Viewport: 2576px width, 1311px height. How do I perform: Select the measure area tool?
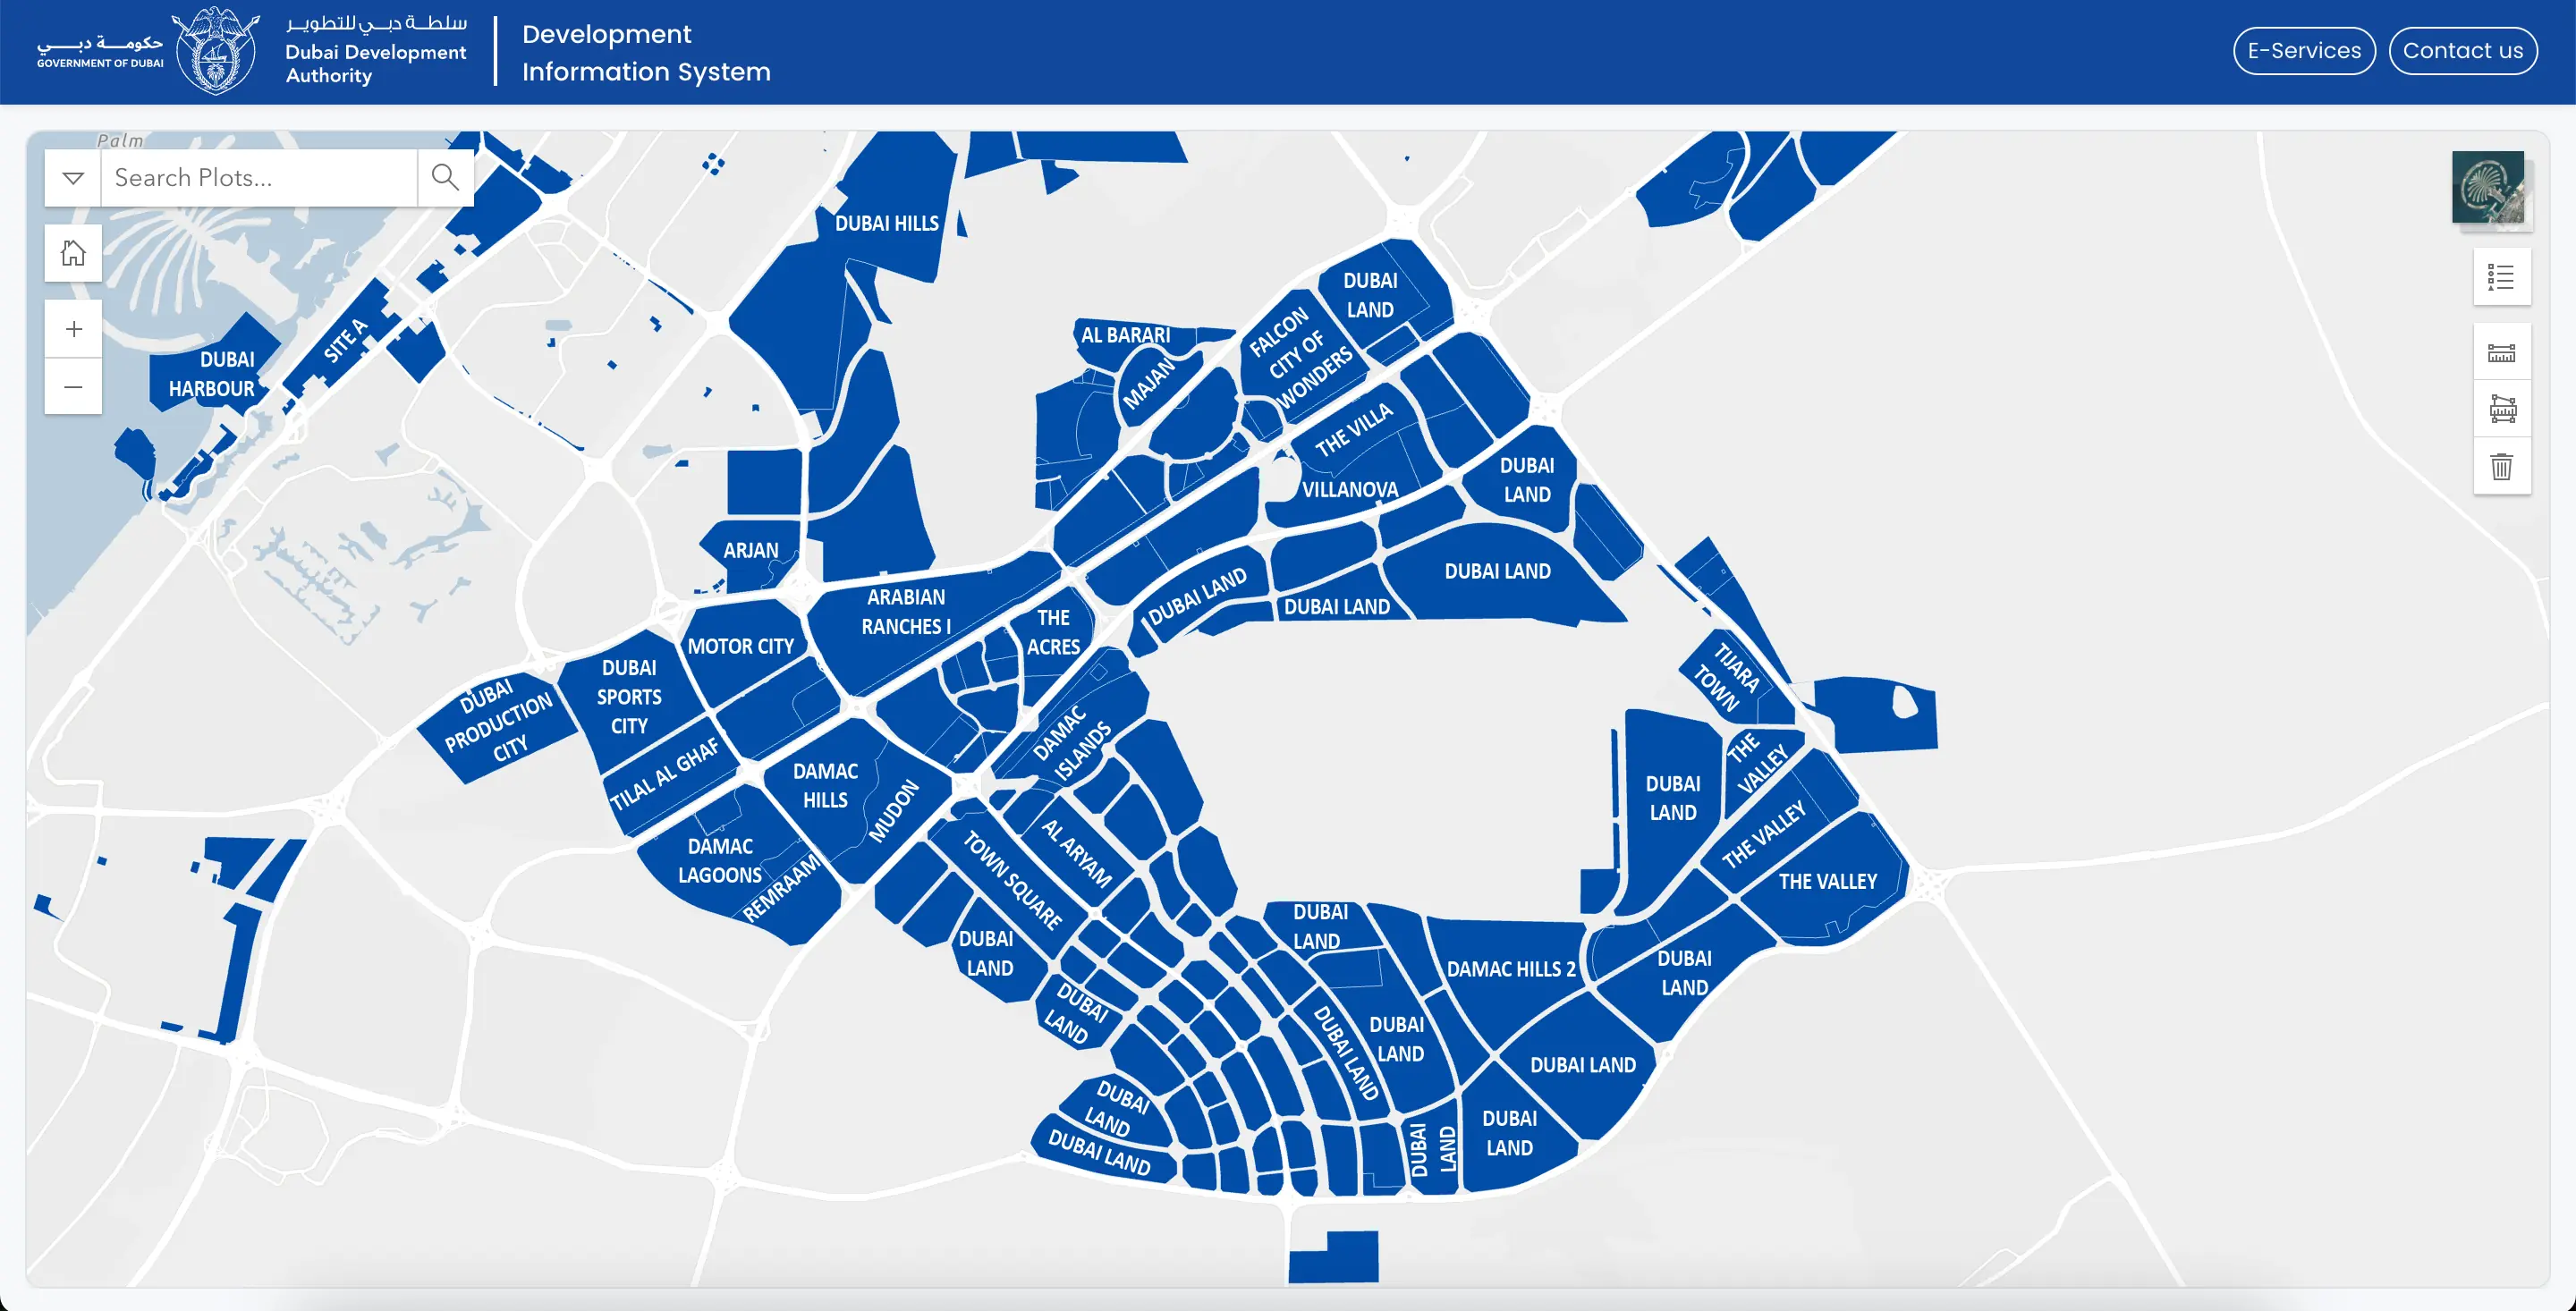2501,409
